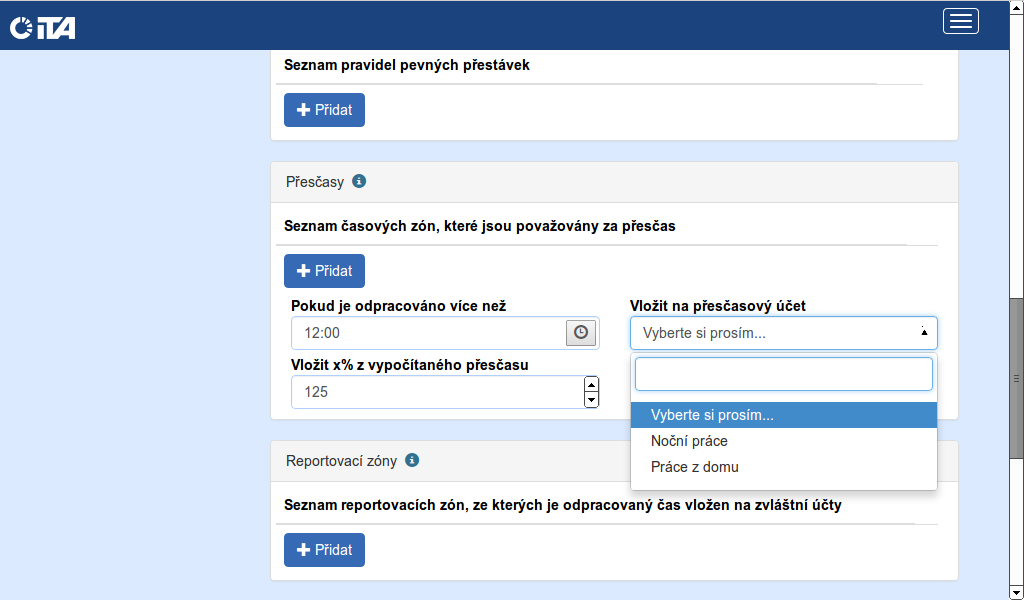This screenshot has width=1024, height=600.
Task: Increase the overtime percentage with the up arrow
Action: 591,385
